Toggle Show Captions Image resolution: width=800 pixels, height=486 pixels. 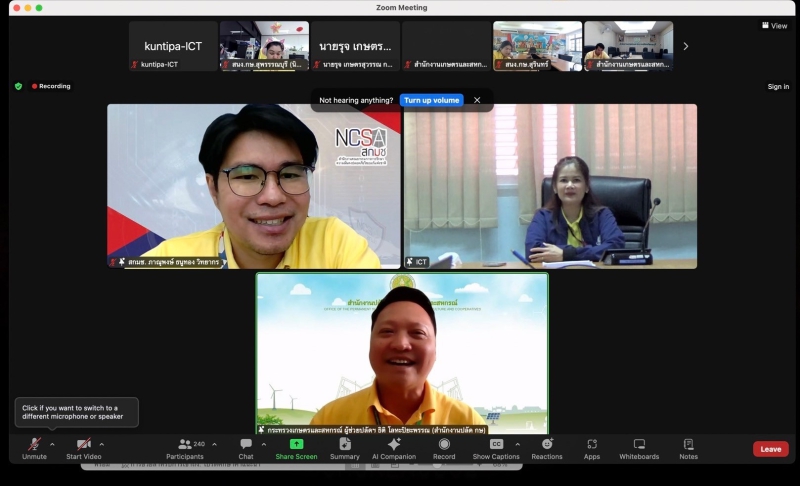point(496,449)
